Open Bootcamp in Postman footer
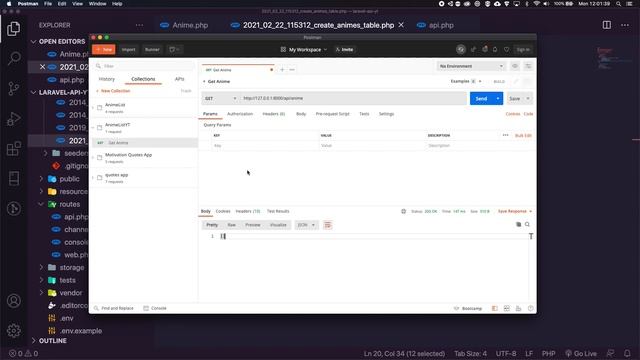 click(468, 308)
